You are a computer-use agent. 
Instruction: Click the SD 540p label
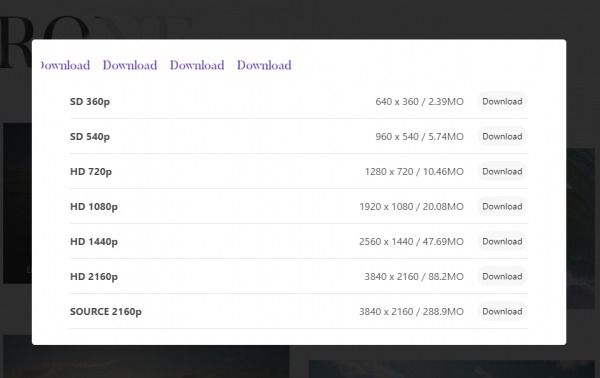(x=90, y=137)
